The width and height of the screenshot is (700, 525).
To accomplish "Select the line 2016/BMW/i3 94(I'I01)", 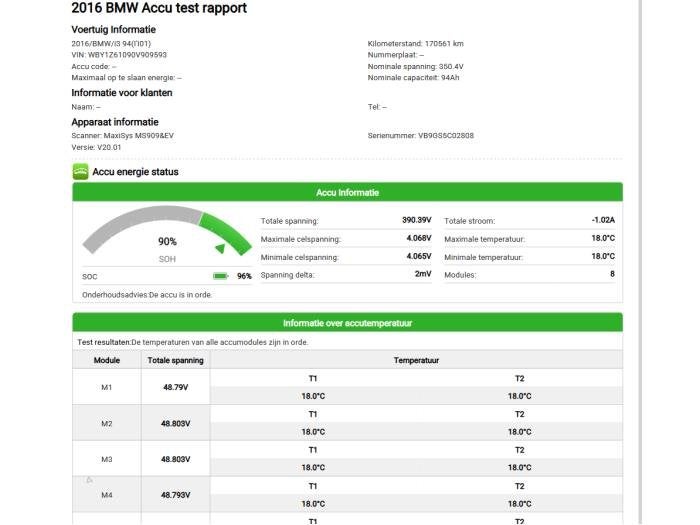I will (x=111, y=43).
